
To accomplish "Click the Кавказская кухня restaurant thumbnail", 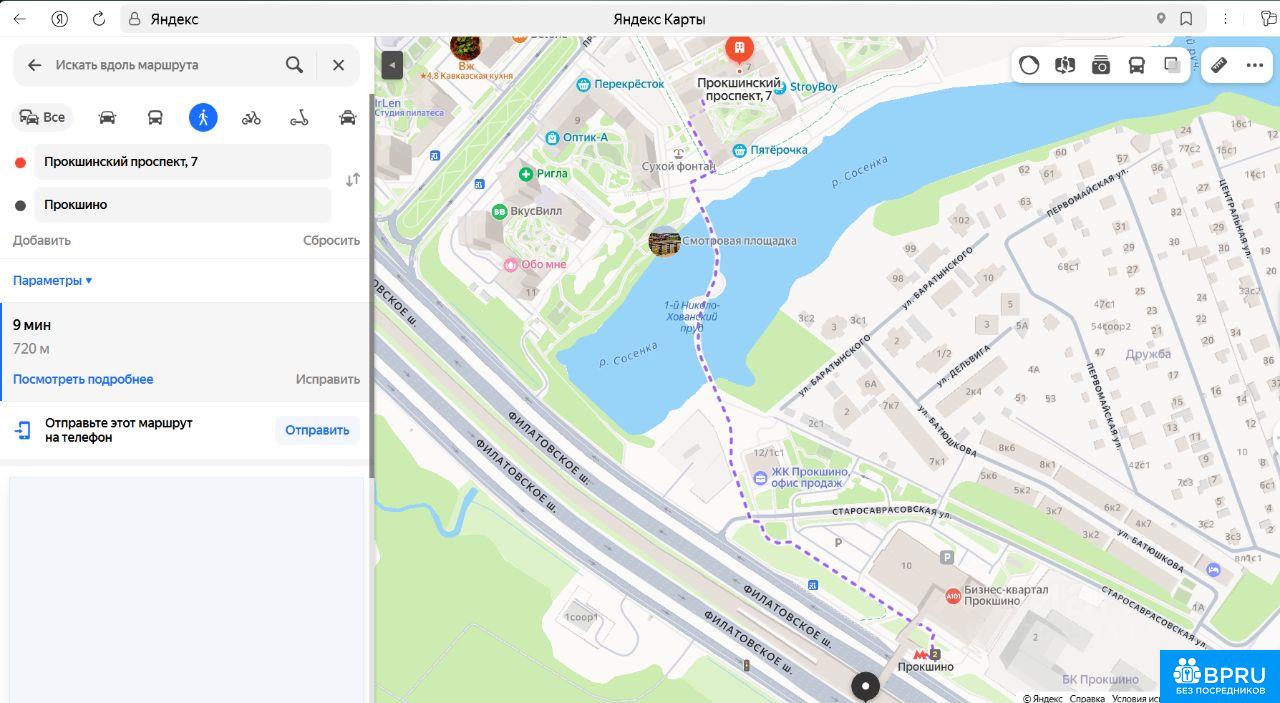I will [465, 45].
